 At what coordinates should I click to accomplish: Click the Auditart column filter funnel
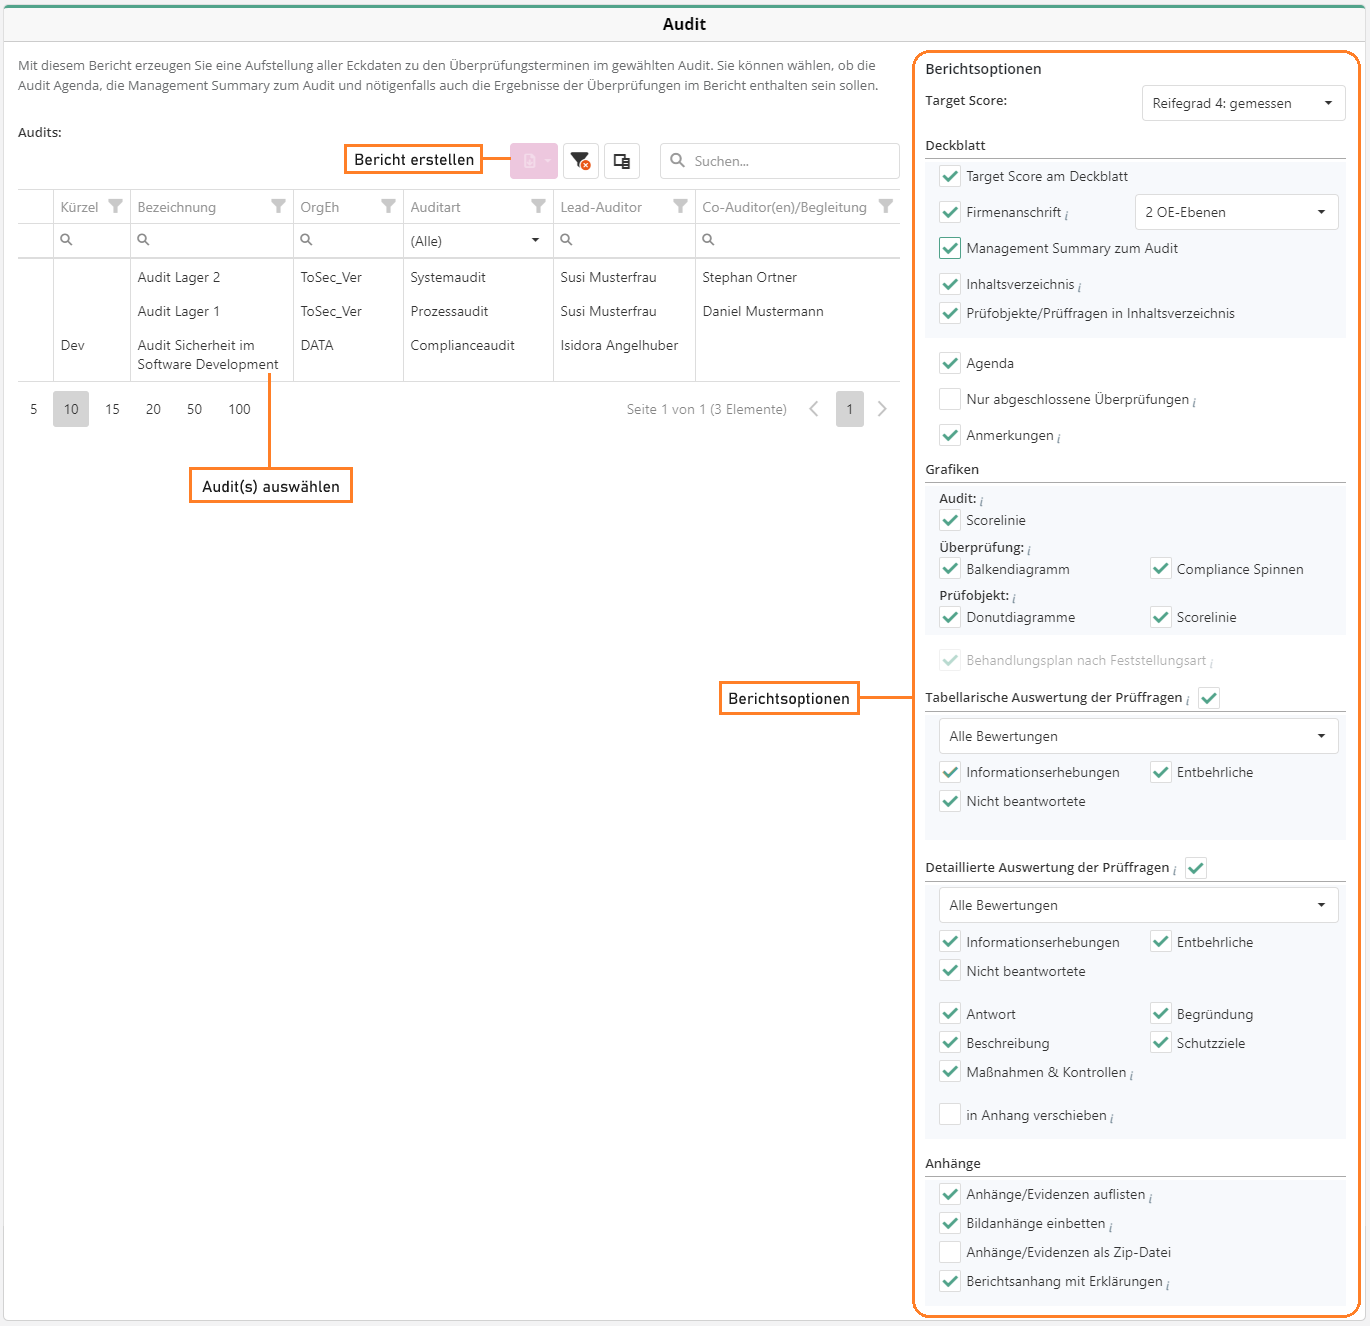538,206
